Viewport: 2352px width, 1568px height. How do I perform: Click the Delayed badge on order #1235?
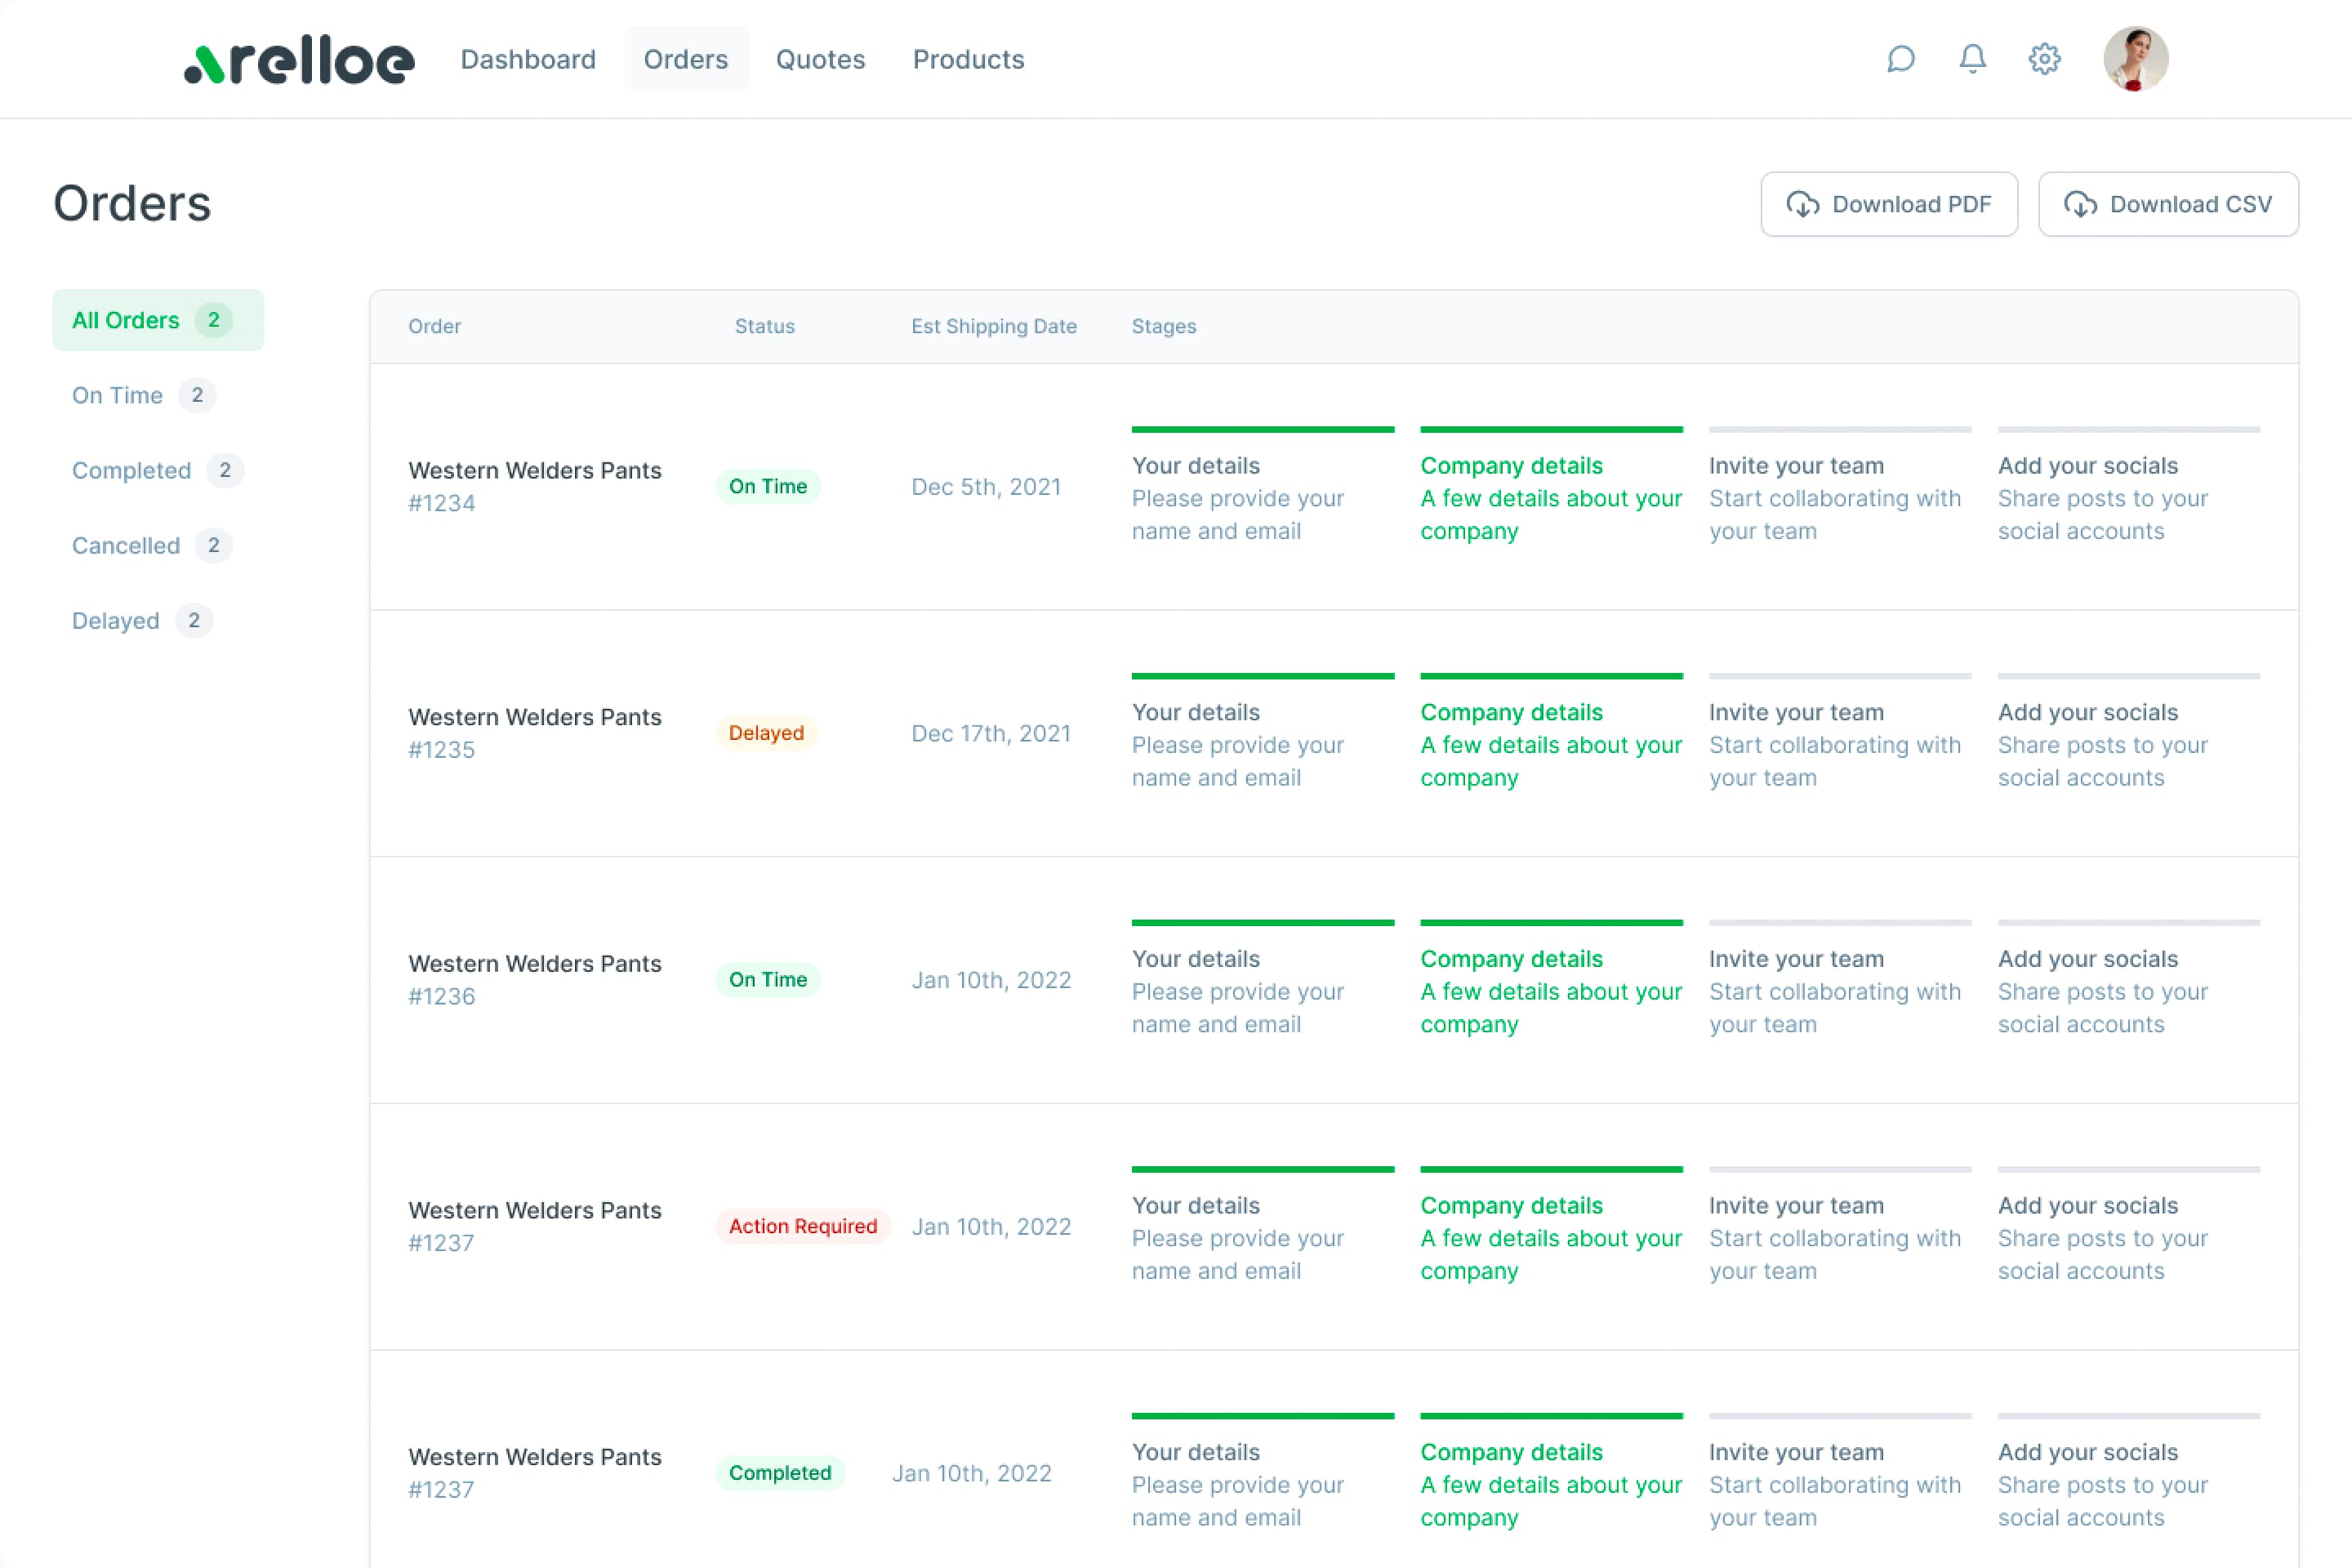tap(766, 733)
